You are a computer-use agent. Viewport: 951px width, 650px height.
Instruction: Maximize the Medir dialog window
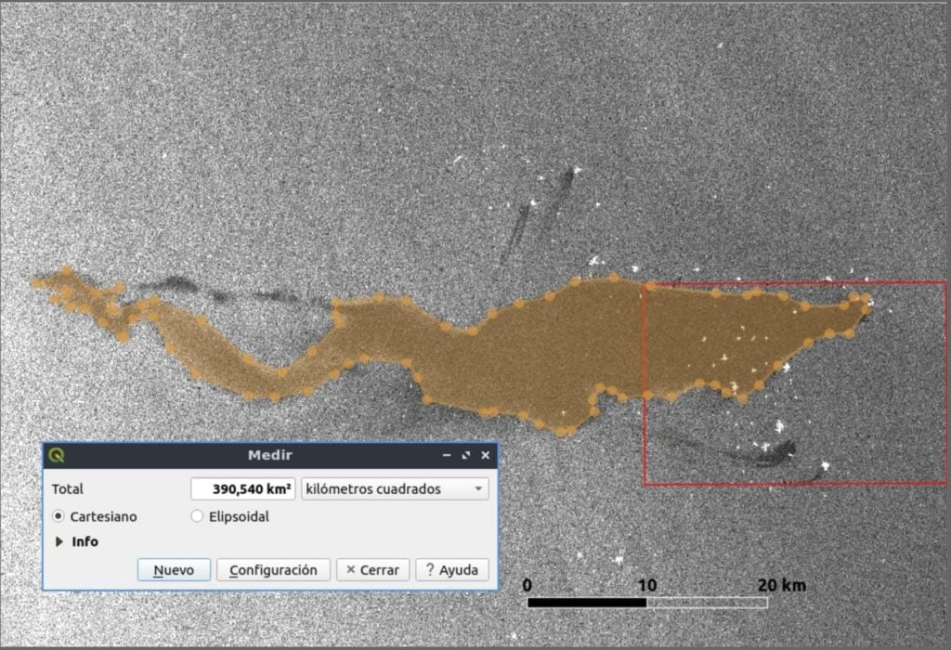click(x=466, y=455)
